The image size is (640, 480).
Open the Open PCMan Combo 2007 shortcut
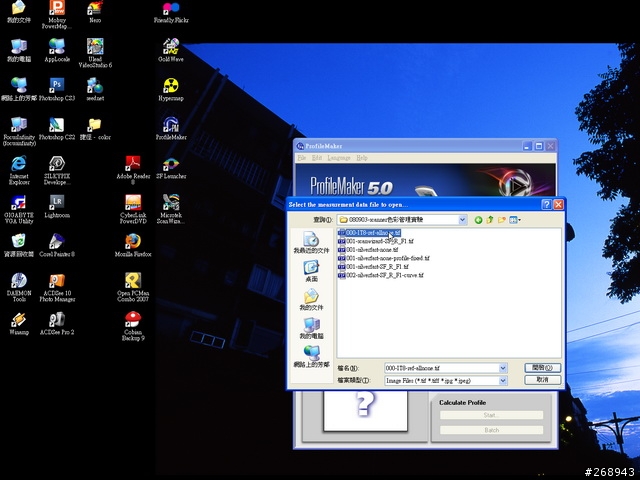(133, 287)
